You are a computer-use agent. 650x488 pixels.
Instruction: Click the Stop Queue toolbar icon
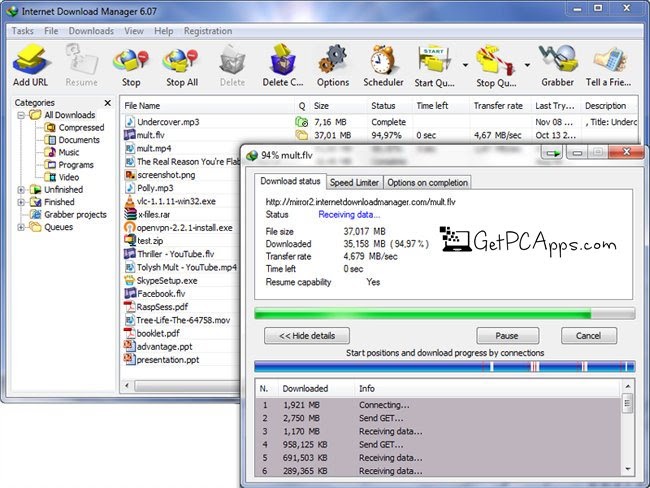click(x=495, y=61)
